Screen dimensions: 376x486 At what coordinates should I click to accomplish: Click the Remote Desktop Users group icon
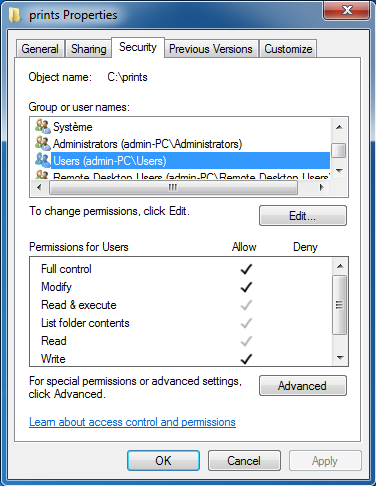[x=43, y=174]
